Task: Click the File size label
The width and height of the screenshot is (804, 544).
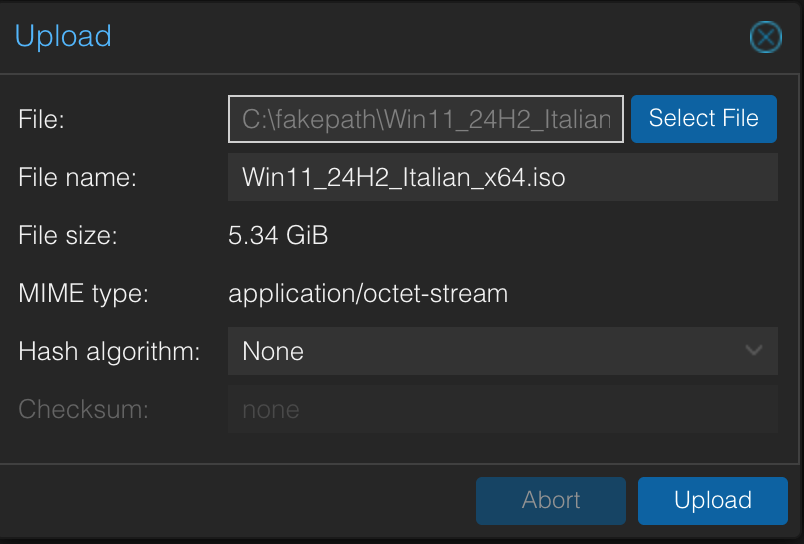Action: tap(68, 235)
